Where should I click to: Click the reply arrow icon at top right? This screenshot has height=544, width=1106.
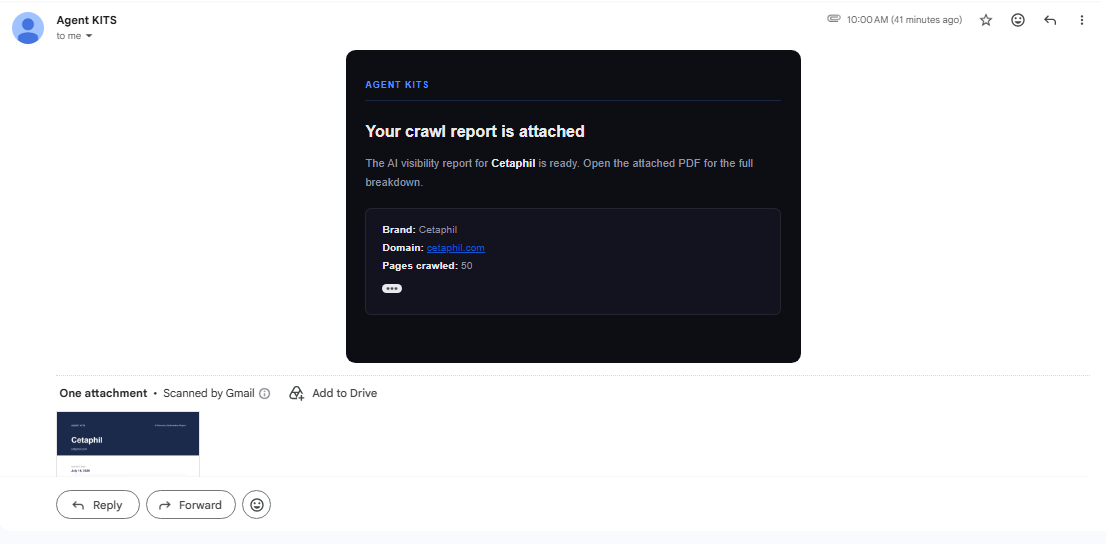1050,20
